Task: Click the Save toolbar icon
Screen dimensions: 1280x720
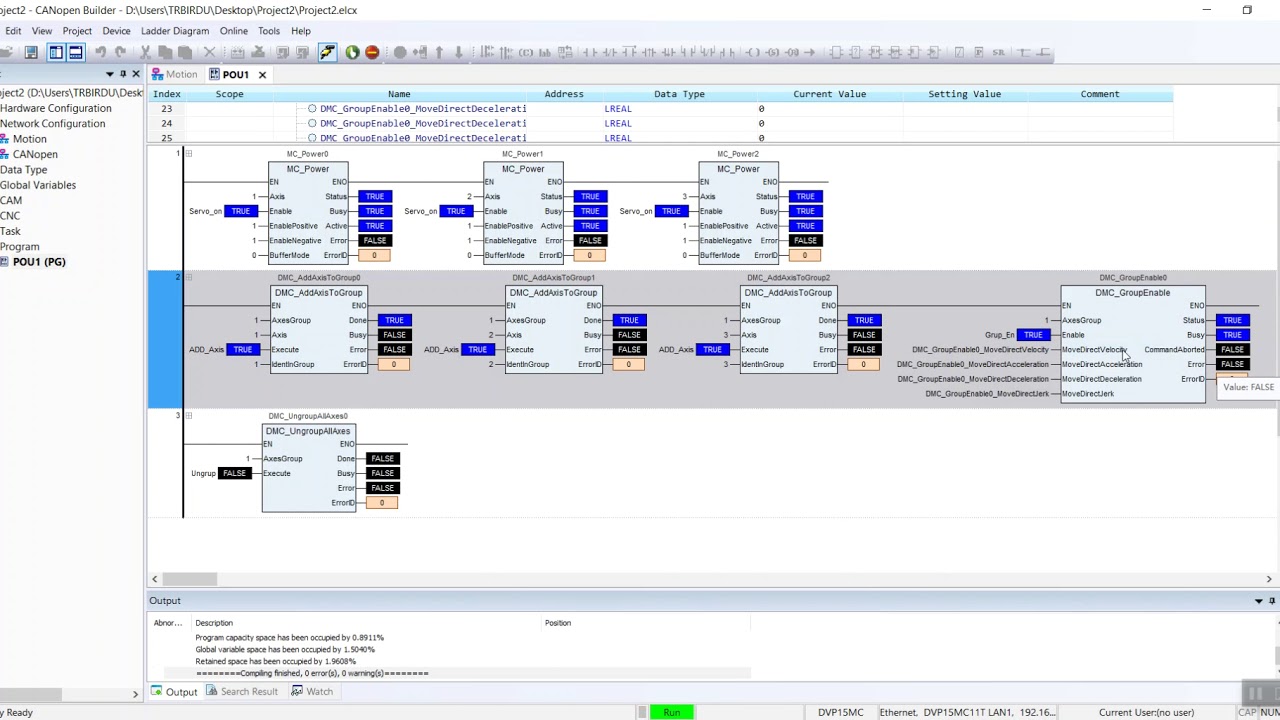Action: (31, 52)
